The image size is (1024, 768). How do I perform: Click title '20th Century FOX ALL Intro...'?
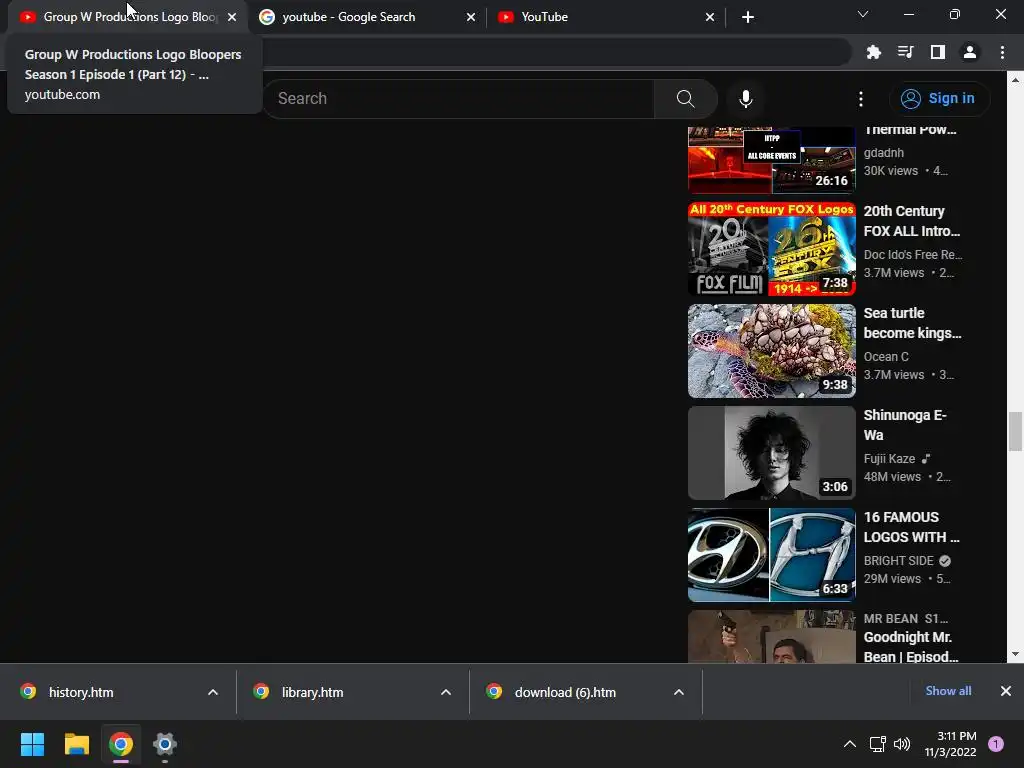(x=912, y=221)
